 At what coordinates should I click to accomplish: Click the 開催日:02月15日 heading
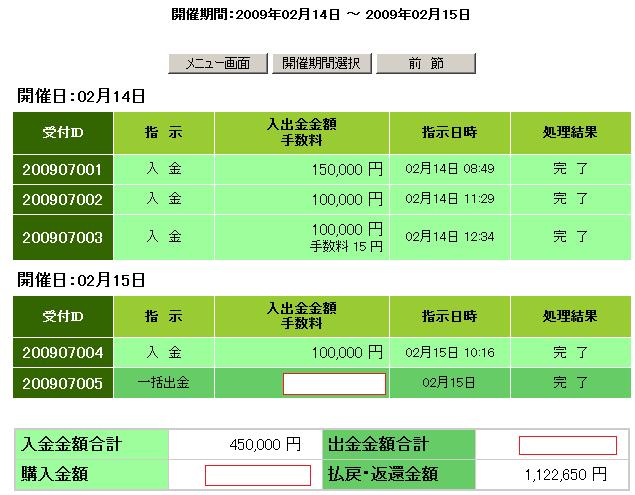coord(81,280)
